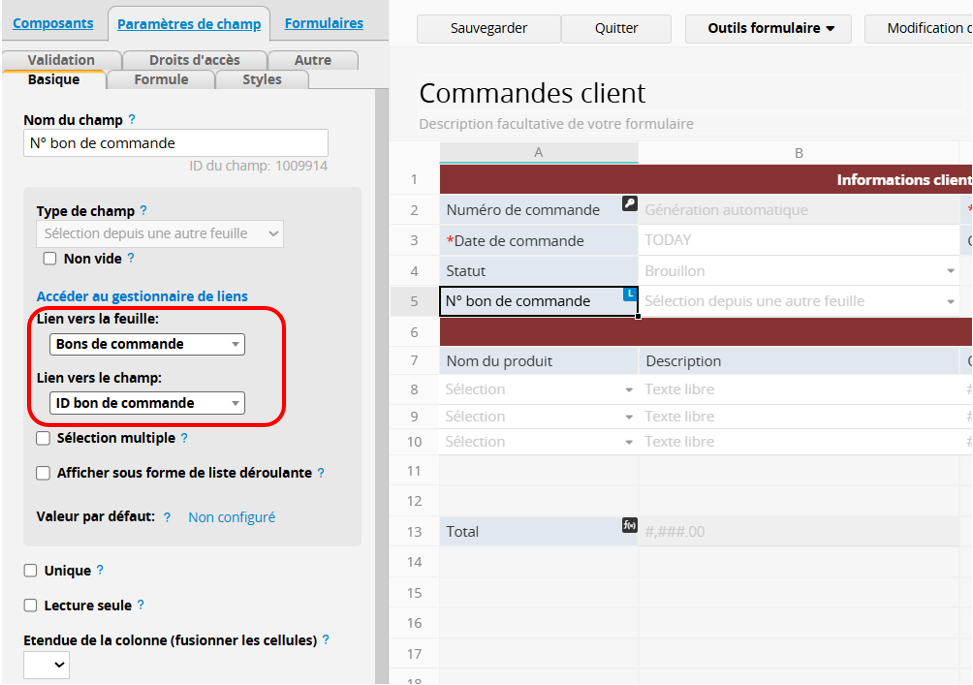The height and width of the screenshot is (685, 973).
Task: Click the key icon on Numéro de commande
Action: tap(629, 203)
